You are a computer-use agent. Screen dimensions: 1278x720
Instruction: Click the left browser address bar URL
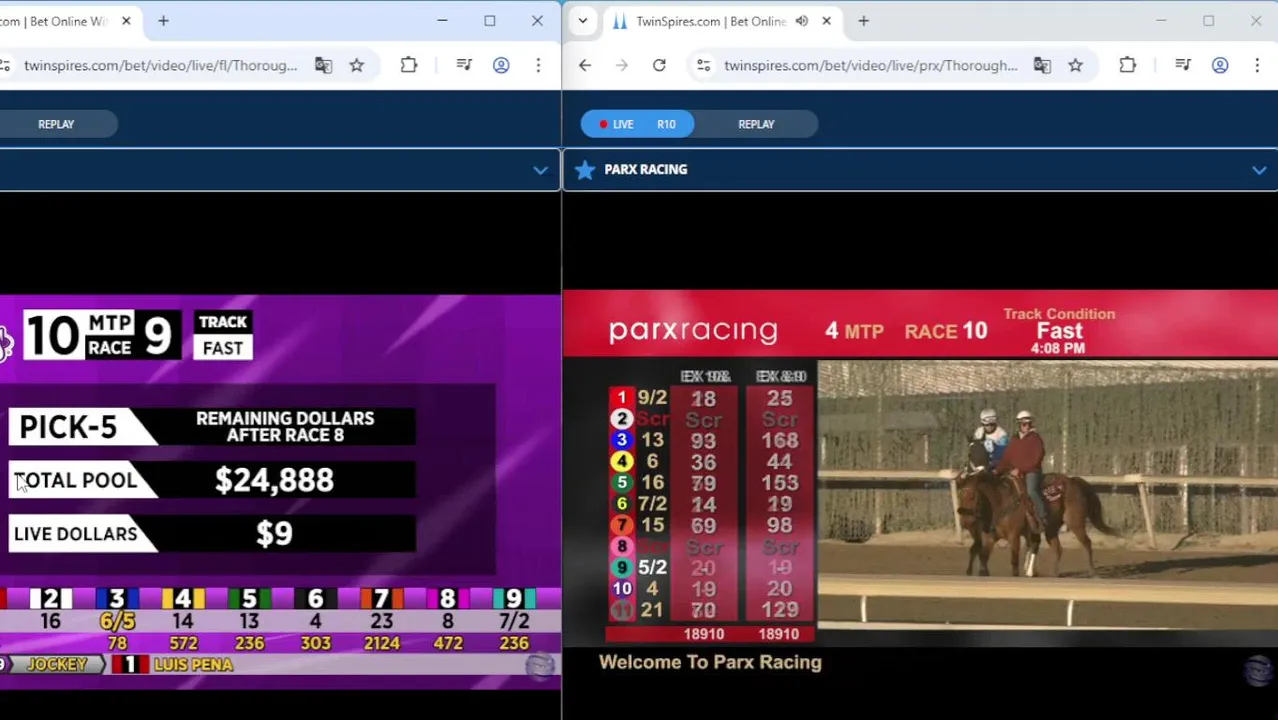tap(160, 65)
